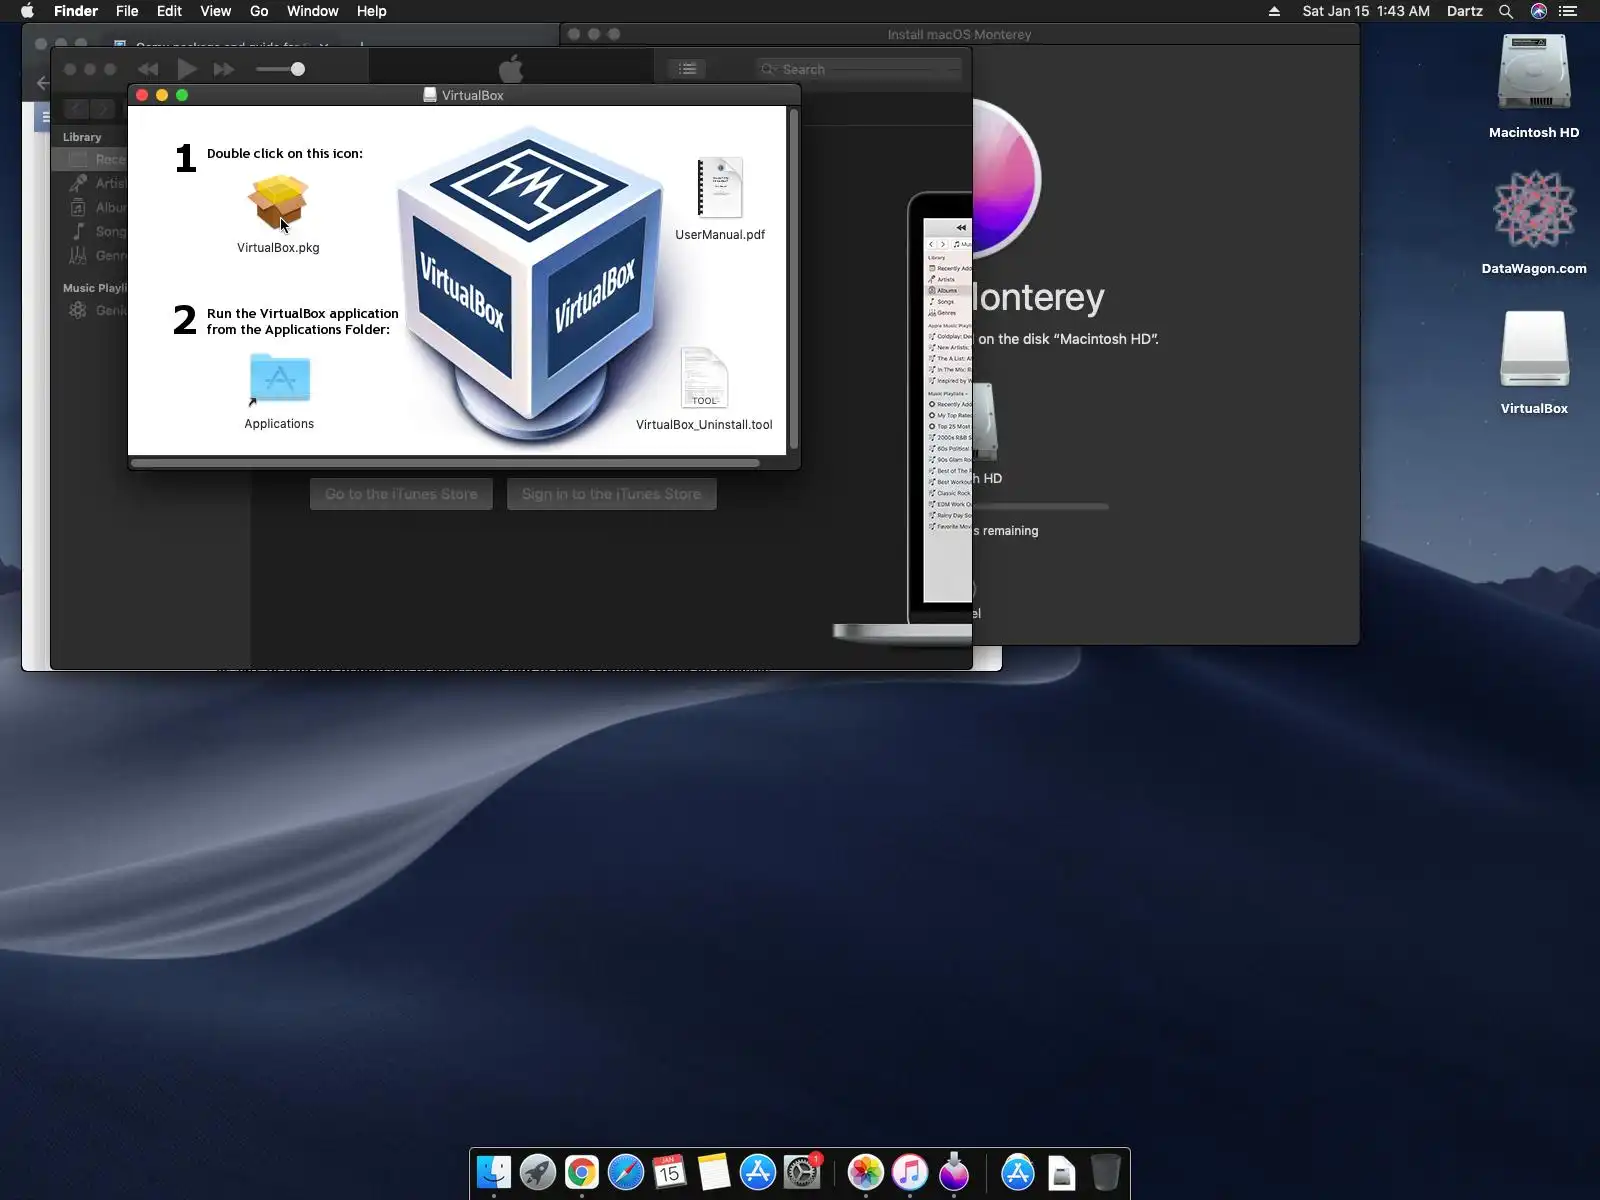The width and height of the screenshot is (1600, 1200).
Task: Select the Macintosh HD desktop drive
Action: coord(1534,73)
